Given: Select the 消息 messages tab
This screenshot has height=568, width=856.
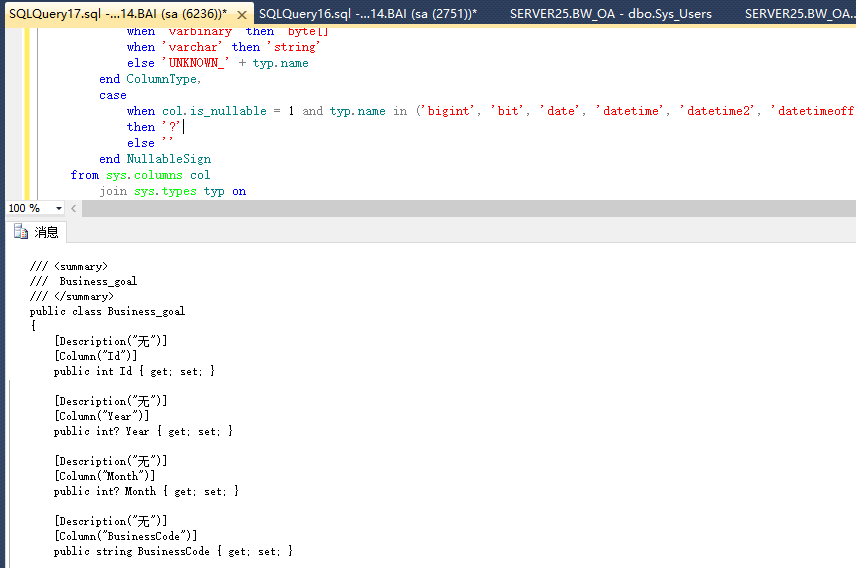Looking at the screenshot, I should click(x=37, y=232).
